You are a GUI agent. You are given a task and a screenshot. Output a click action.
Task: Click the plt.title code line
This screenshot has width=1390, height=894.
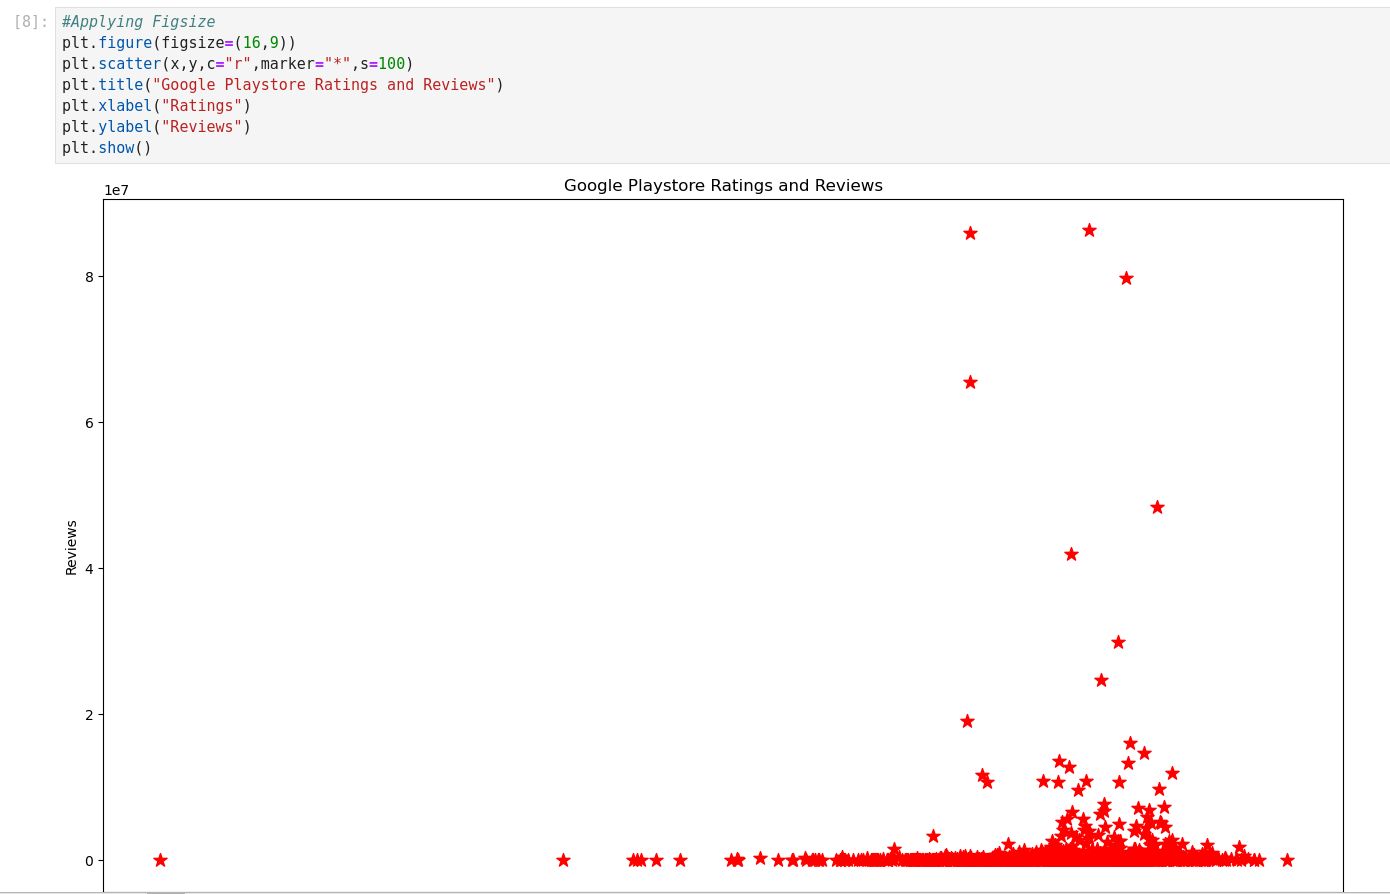(282, 85)
